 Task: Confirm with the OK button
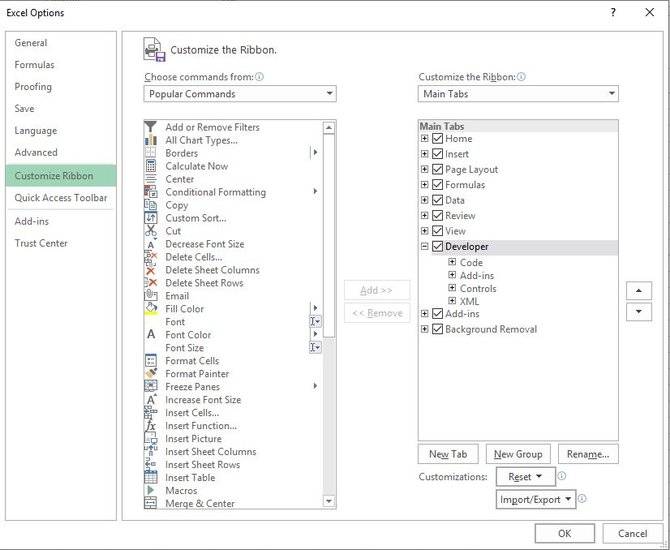pyautogui.click(x=564, y=533)
